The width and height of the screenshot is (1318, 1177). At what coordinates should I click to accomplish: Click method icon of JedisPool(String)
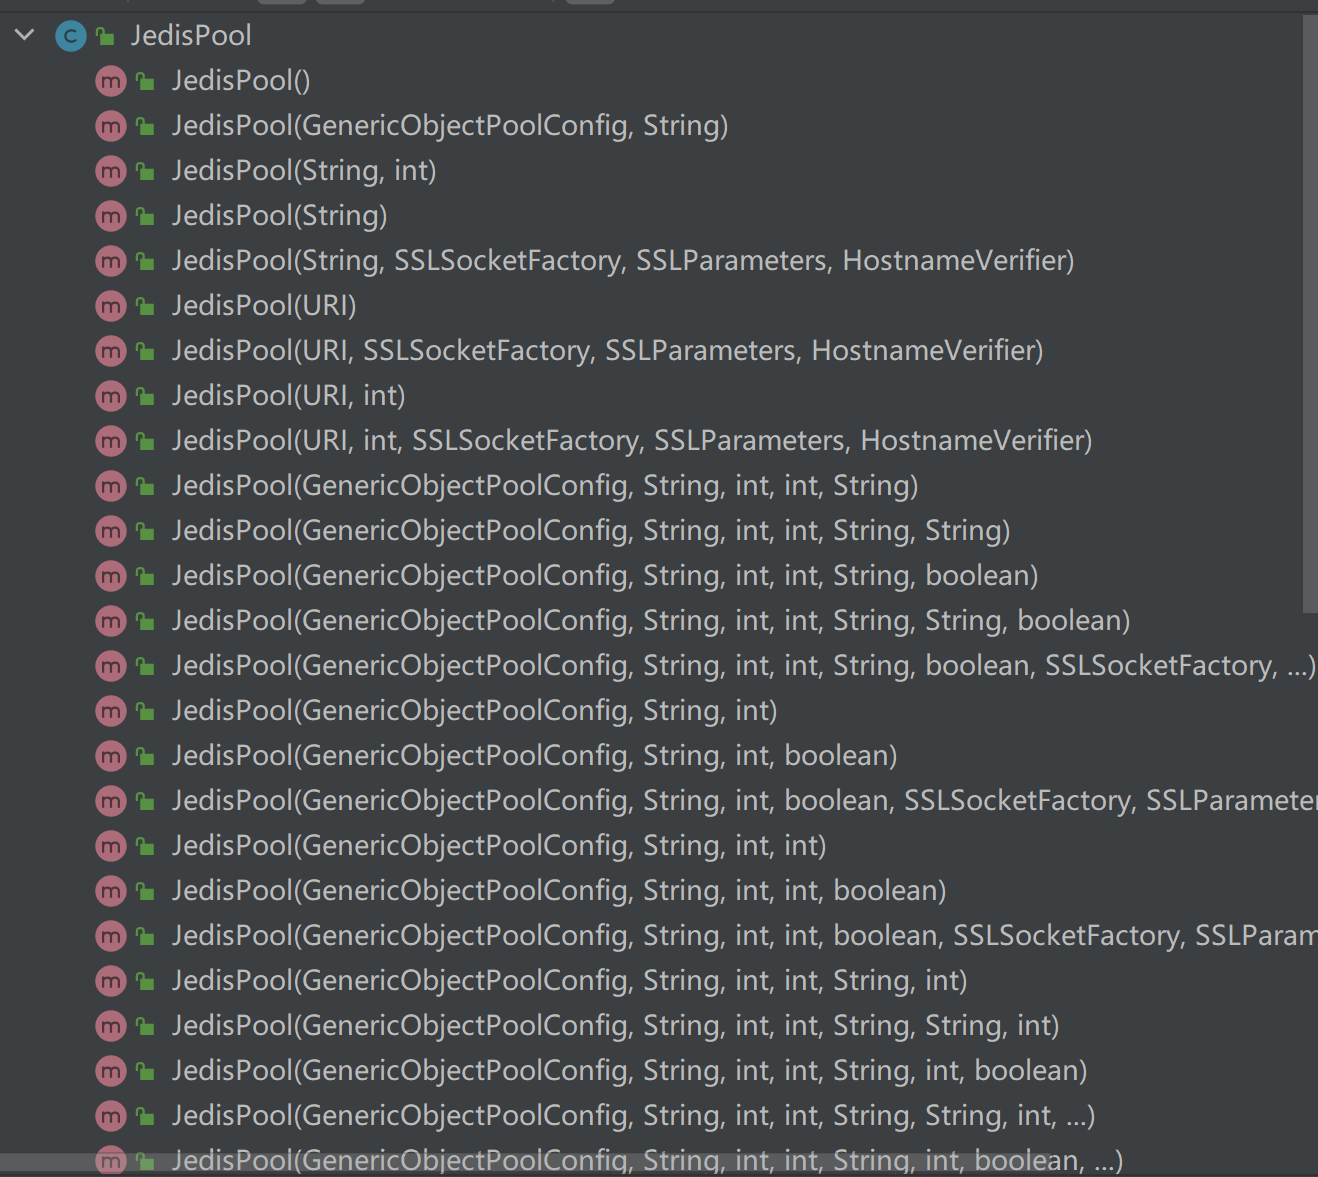click(x=110, y=216)
